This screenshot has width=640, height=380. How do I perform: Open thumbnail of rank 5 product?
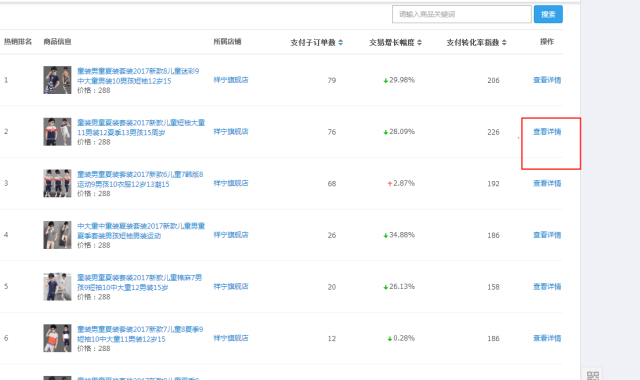58,287
